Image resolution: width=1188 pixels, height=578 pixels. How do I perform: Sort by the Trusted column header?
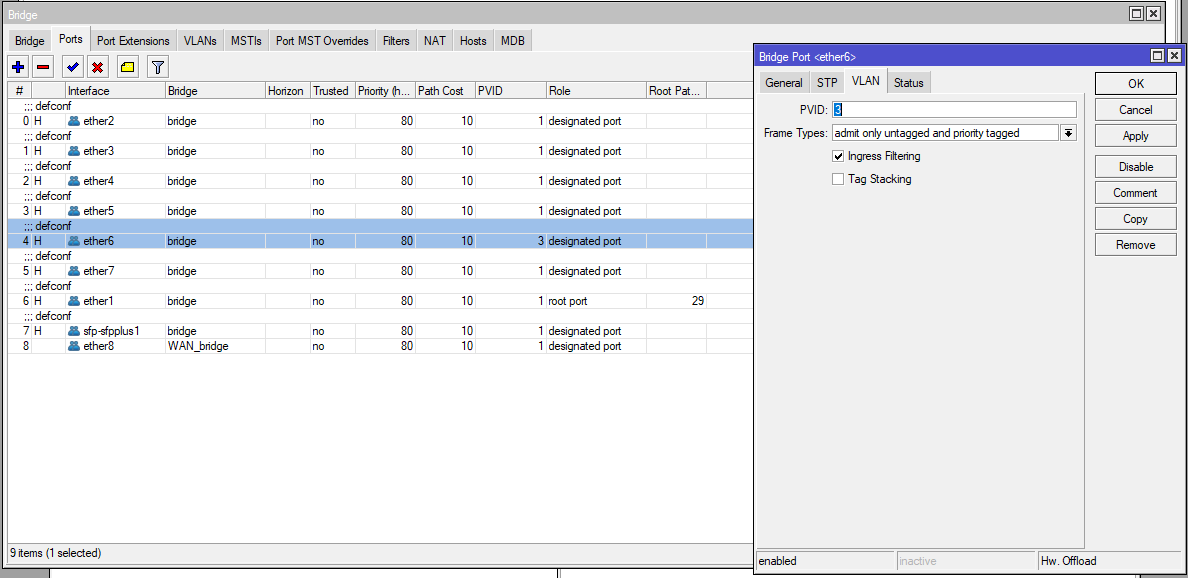click(x=333, y=91)
